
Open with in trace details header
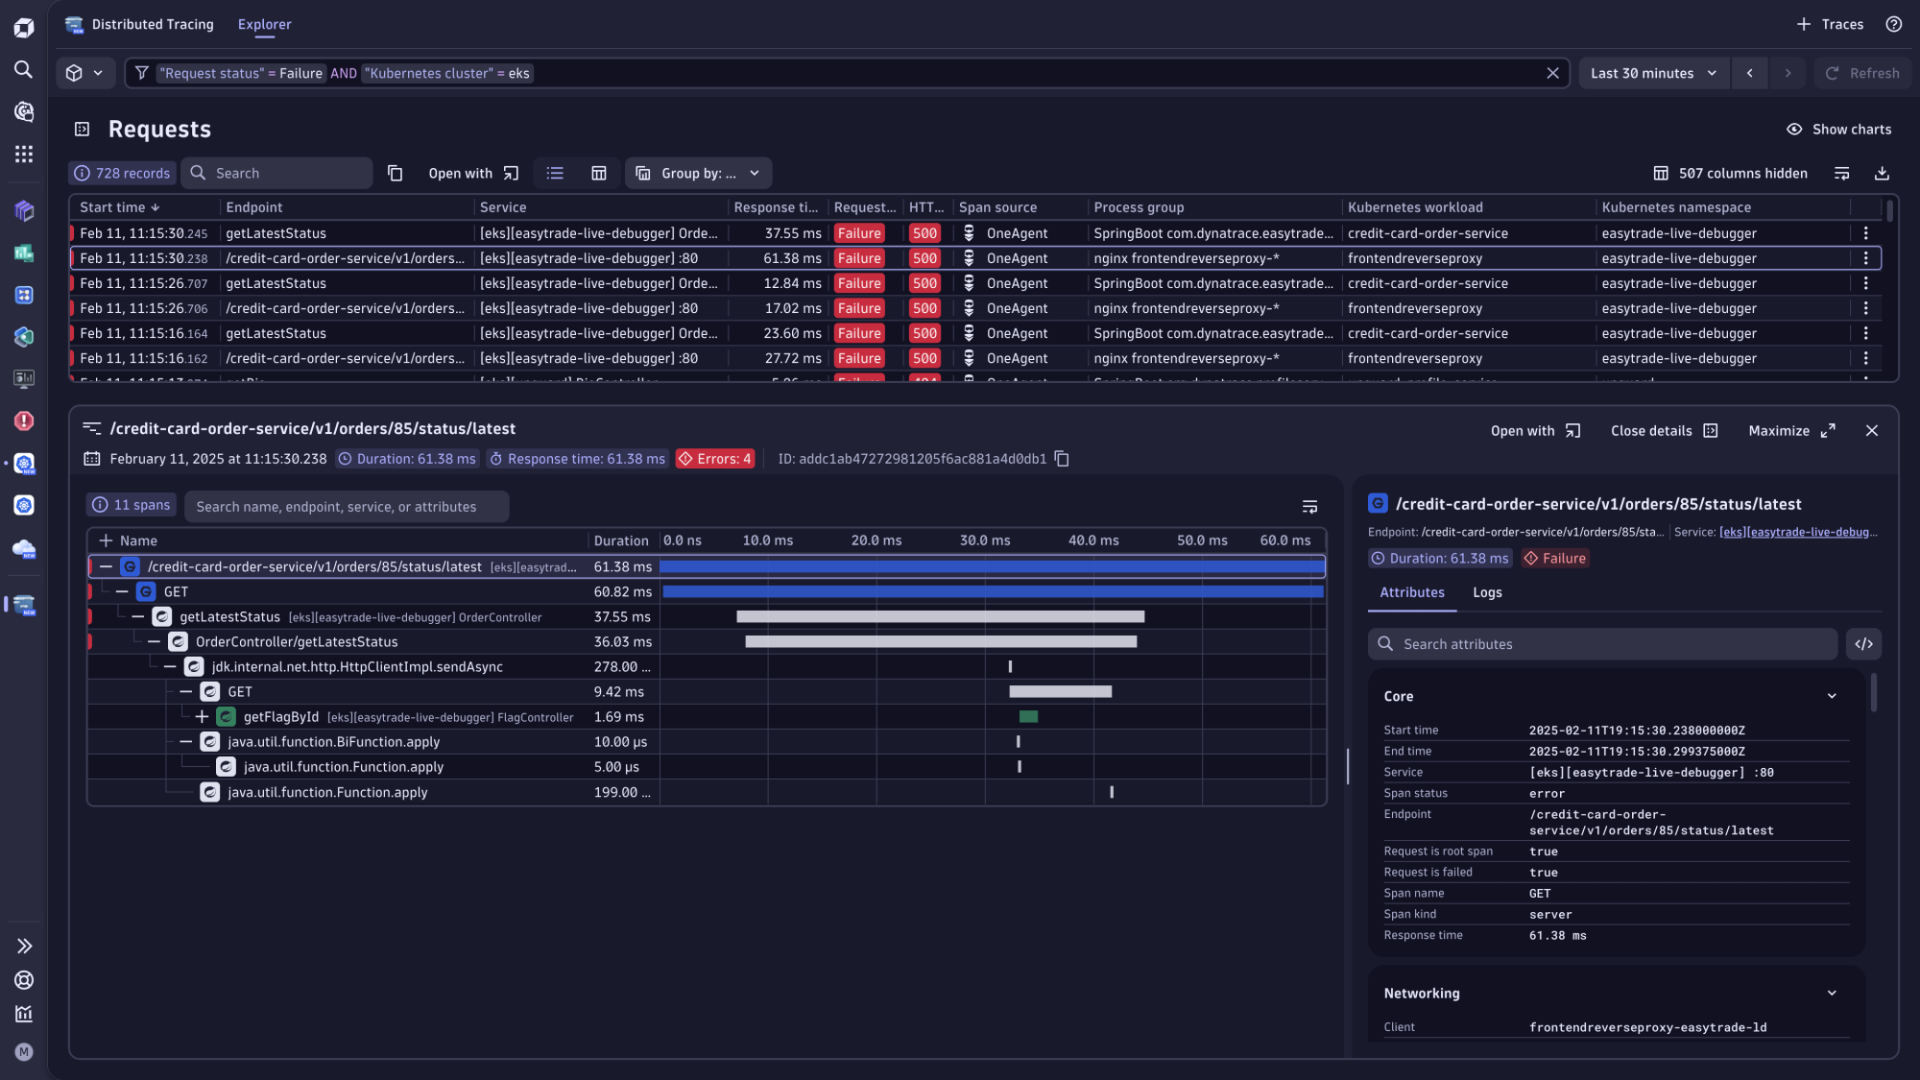pos(1535,431)
